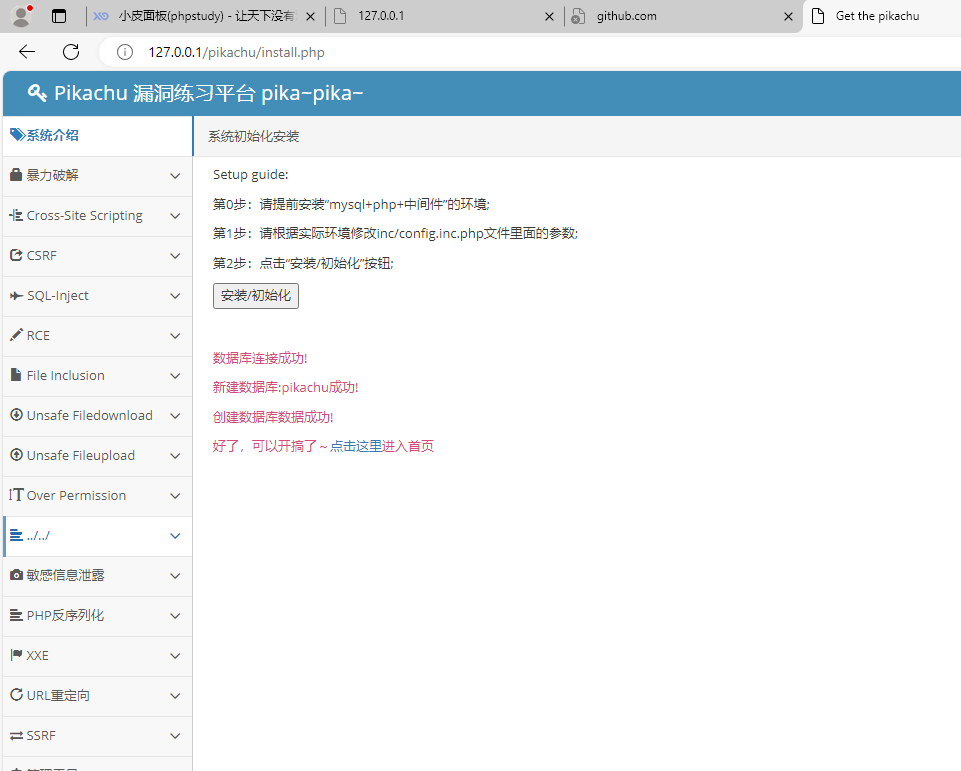This screenshot has height=771, width=961.
Task: Expand the SQL-Inject chevron
Action: click(x=175, y=296)
